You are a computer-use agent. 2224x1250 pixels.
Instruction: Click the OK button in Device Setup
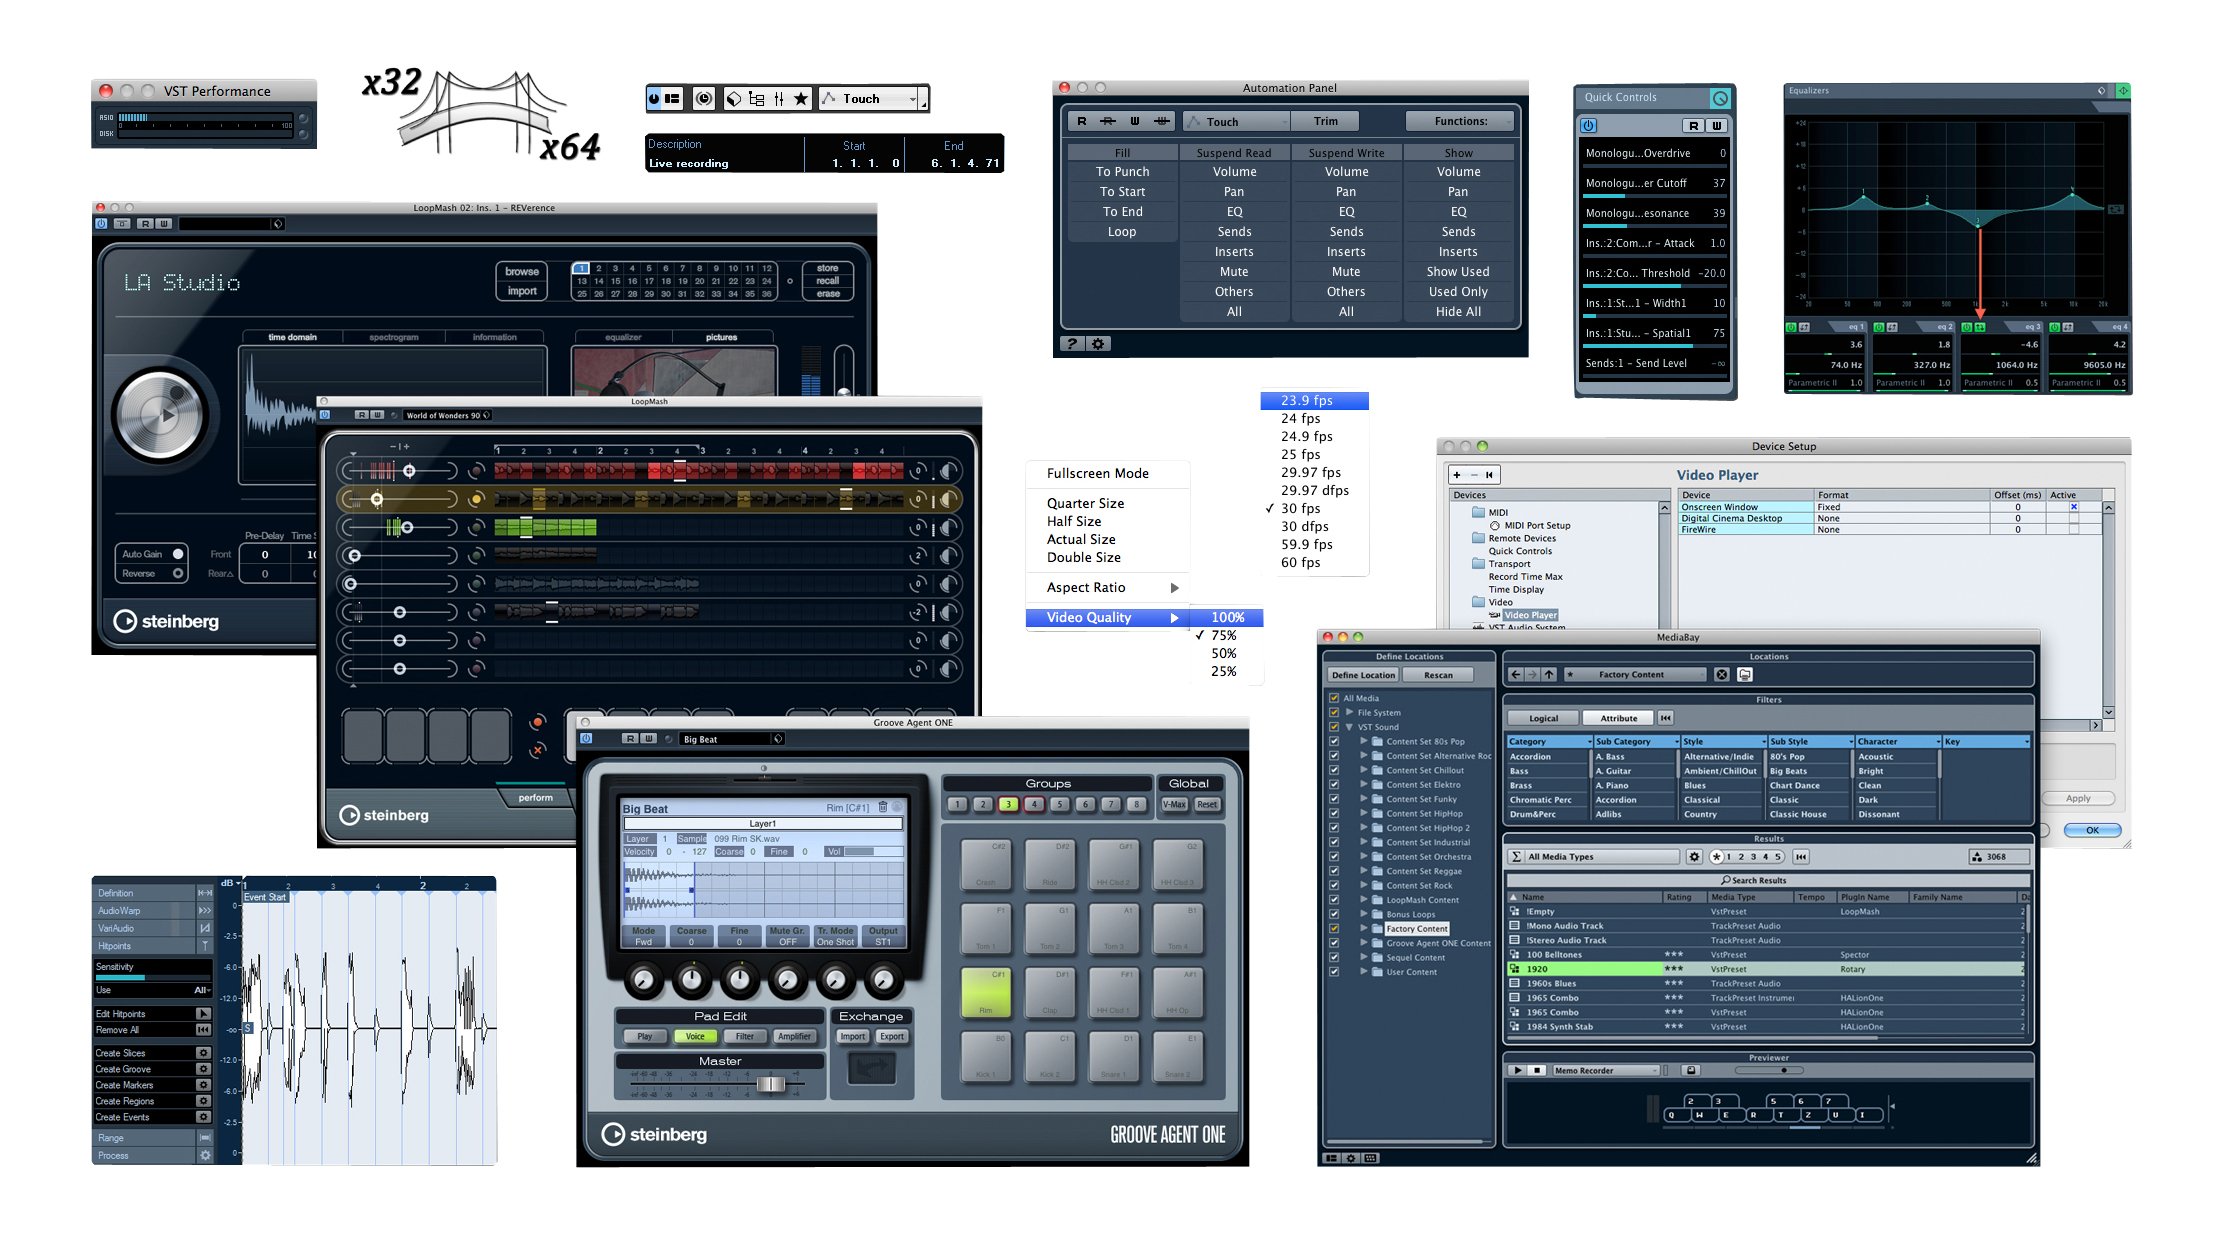[x=2091, y=831]
